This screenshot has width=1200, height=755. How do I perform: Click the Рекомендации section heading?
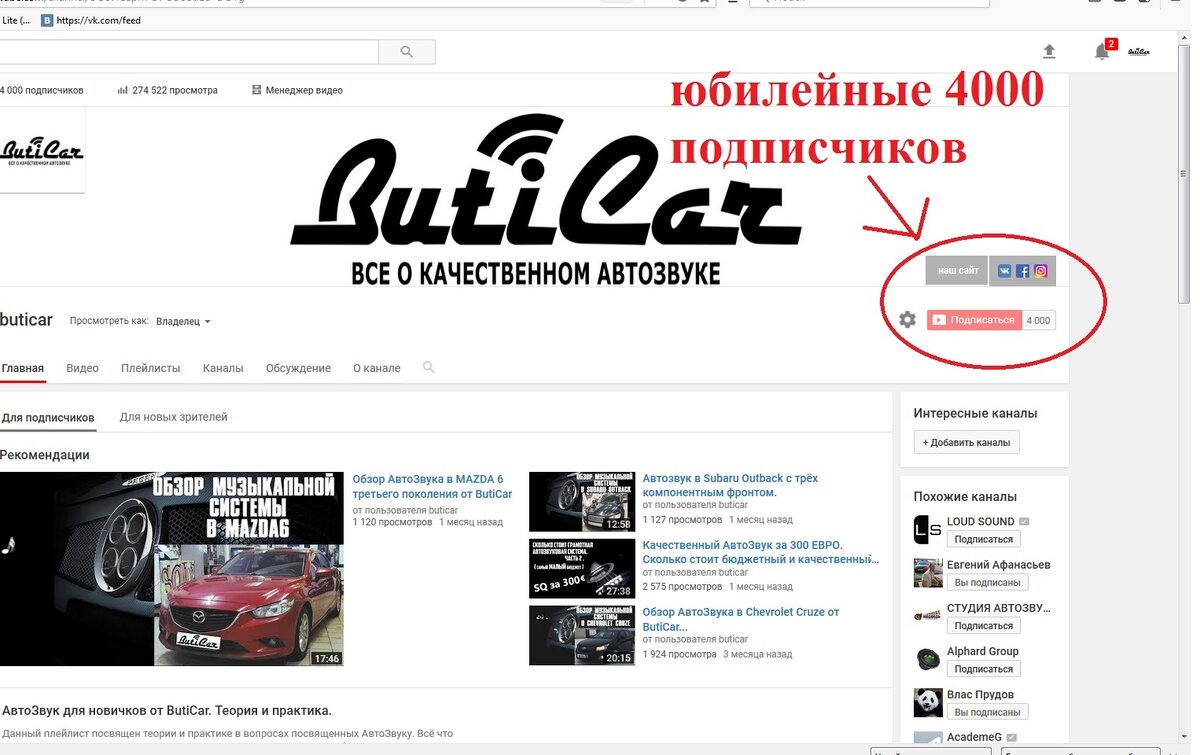(45, 455)
